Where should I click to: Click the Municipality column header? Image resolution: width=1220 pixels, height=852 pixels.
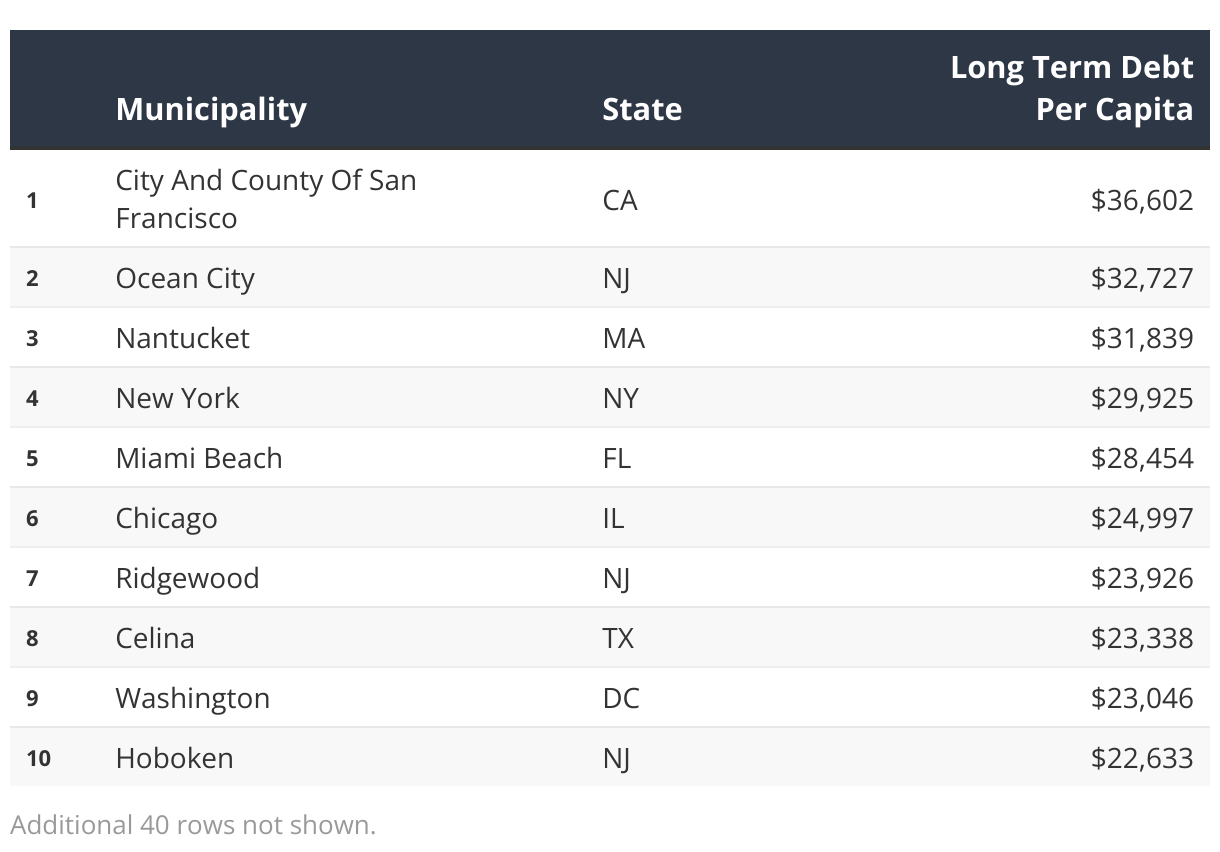pos(211,109)
